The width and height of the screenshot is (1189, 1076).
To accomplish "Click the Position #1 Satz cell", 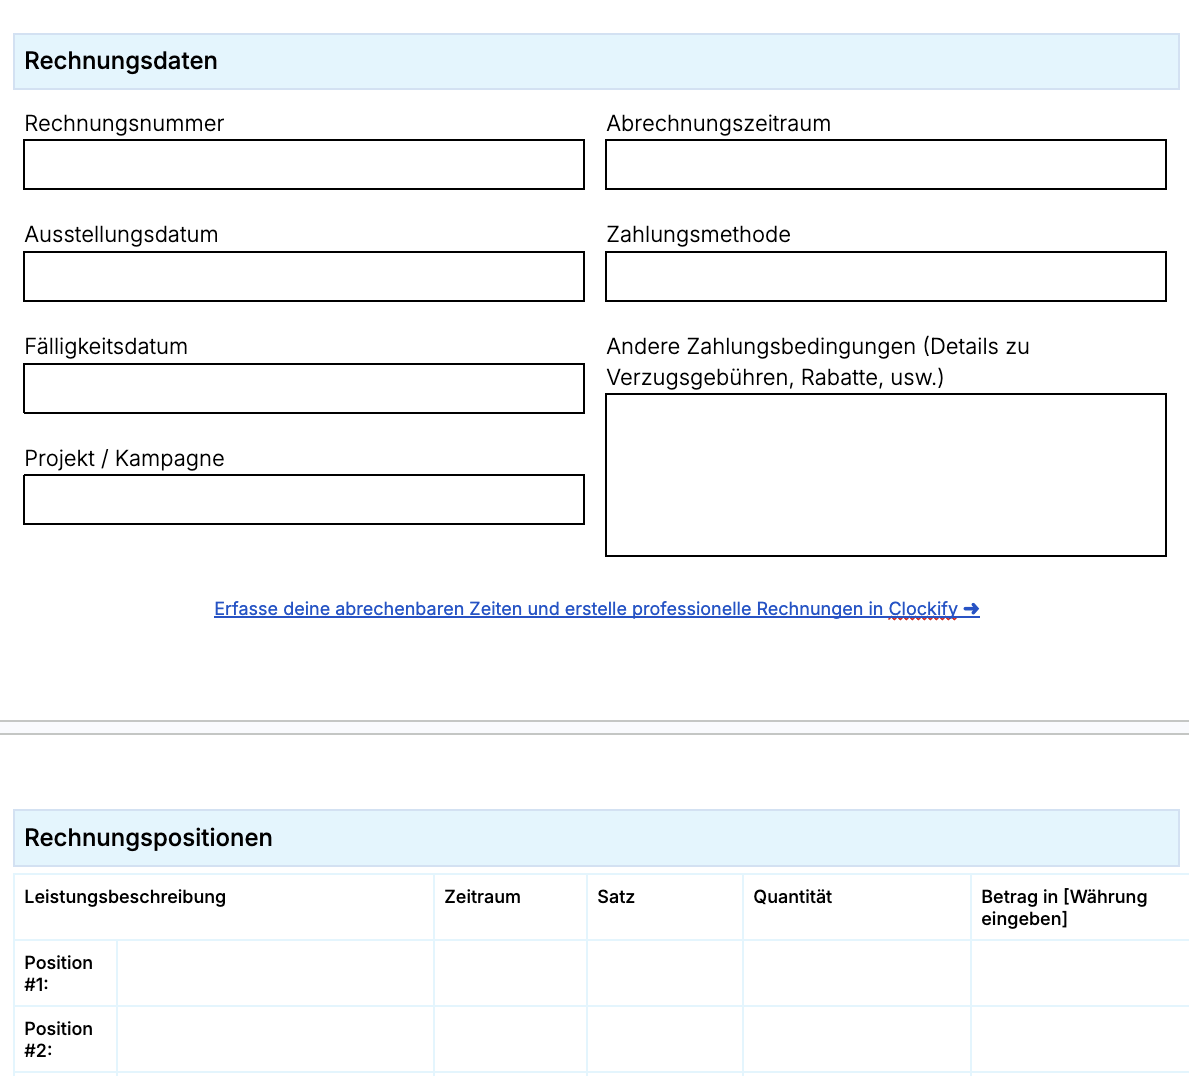I will pyautogui.click(x=665, y=974).
